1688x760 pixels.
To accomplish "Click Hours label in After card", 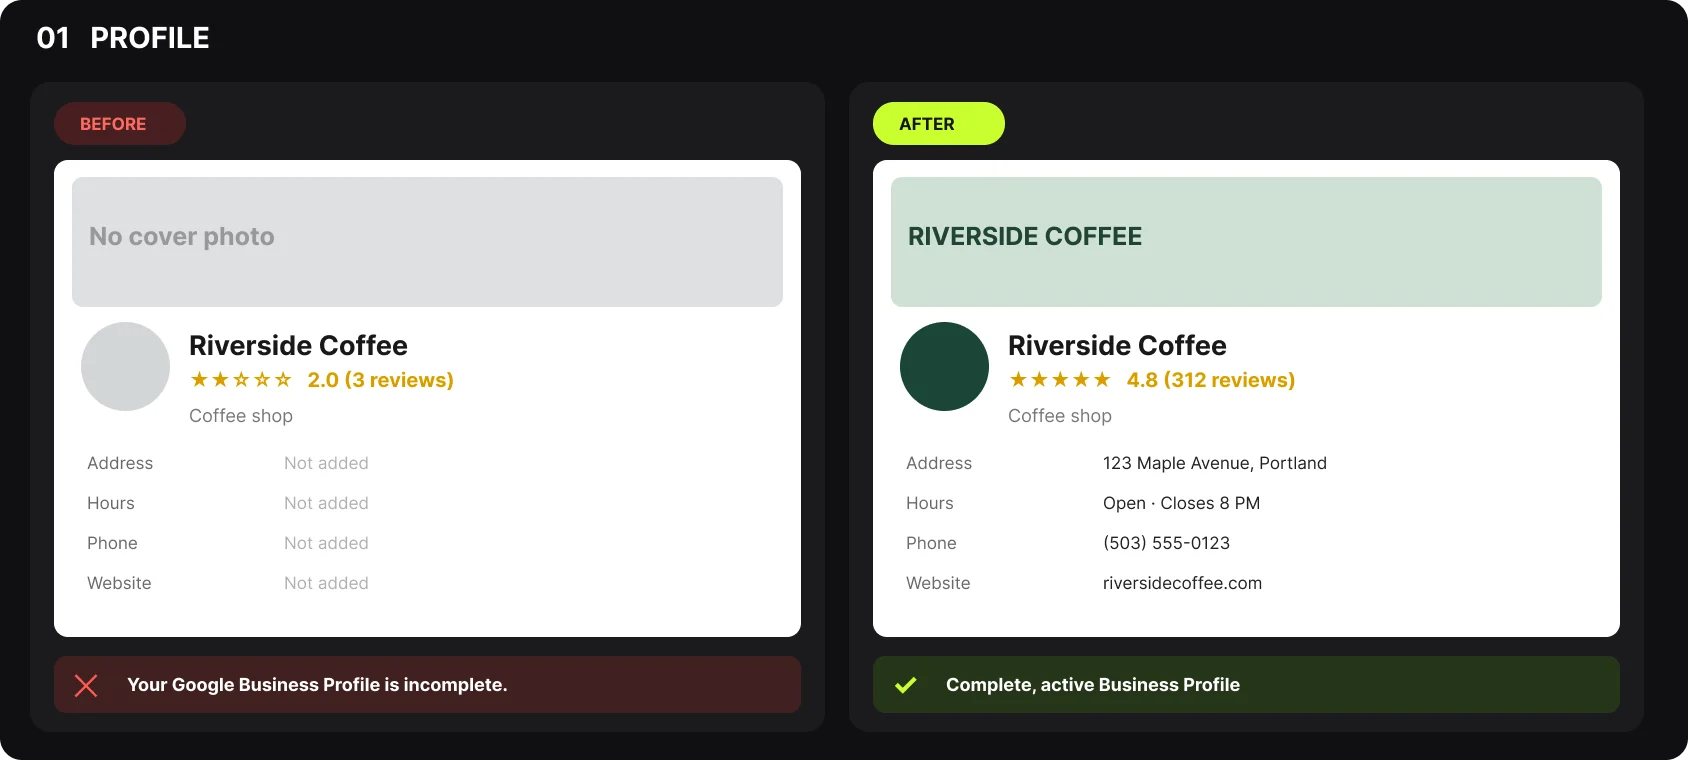I will (x=930, y=503).
